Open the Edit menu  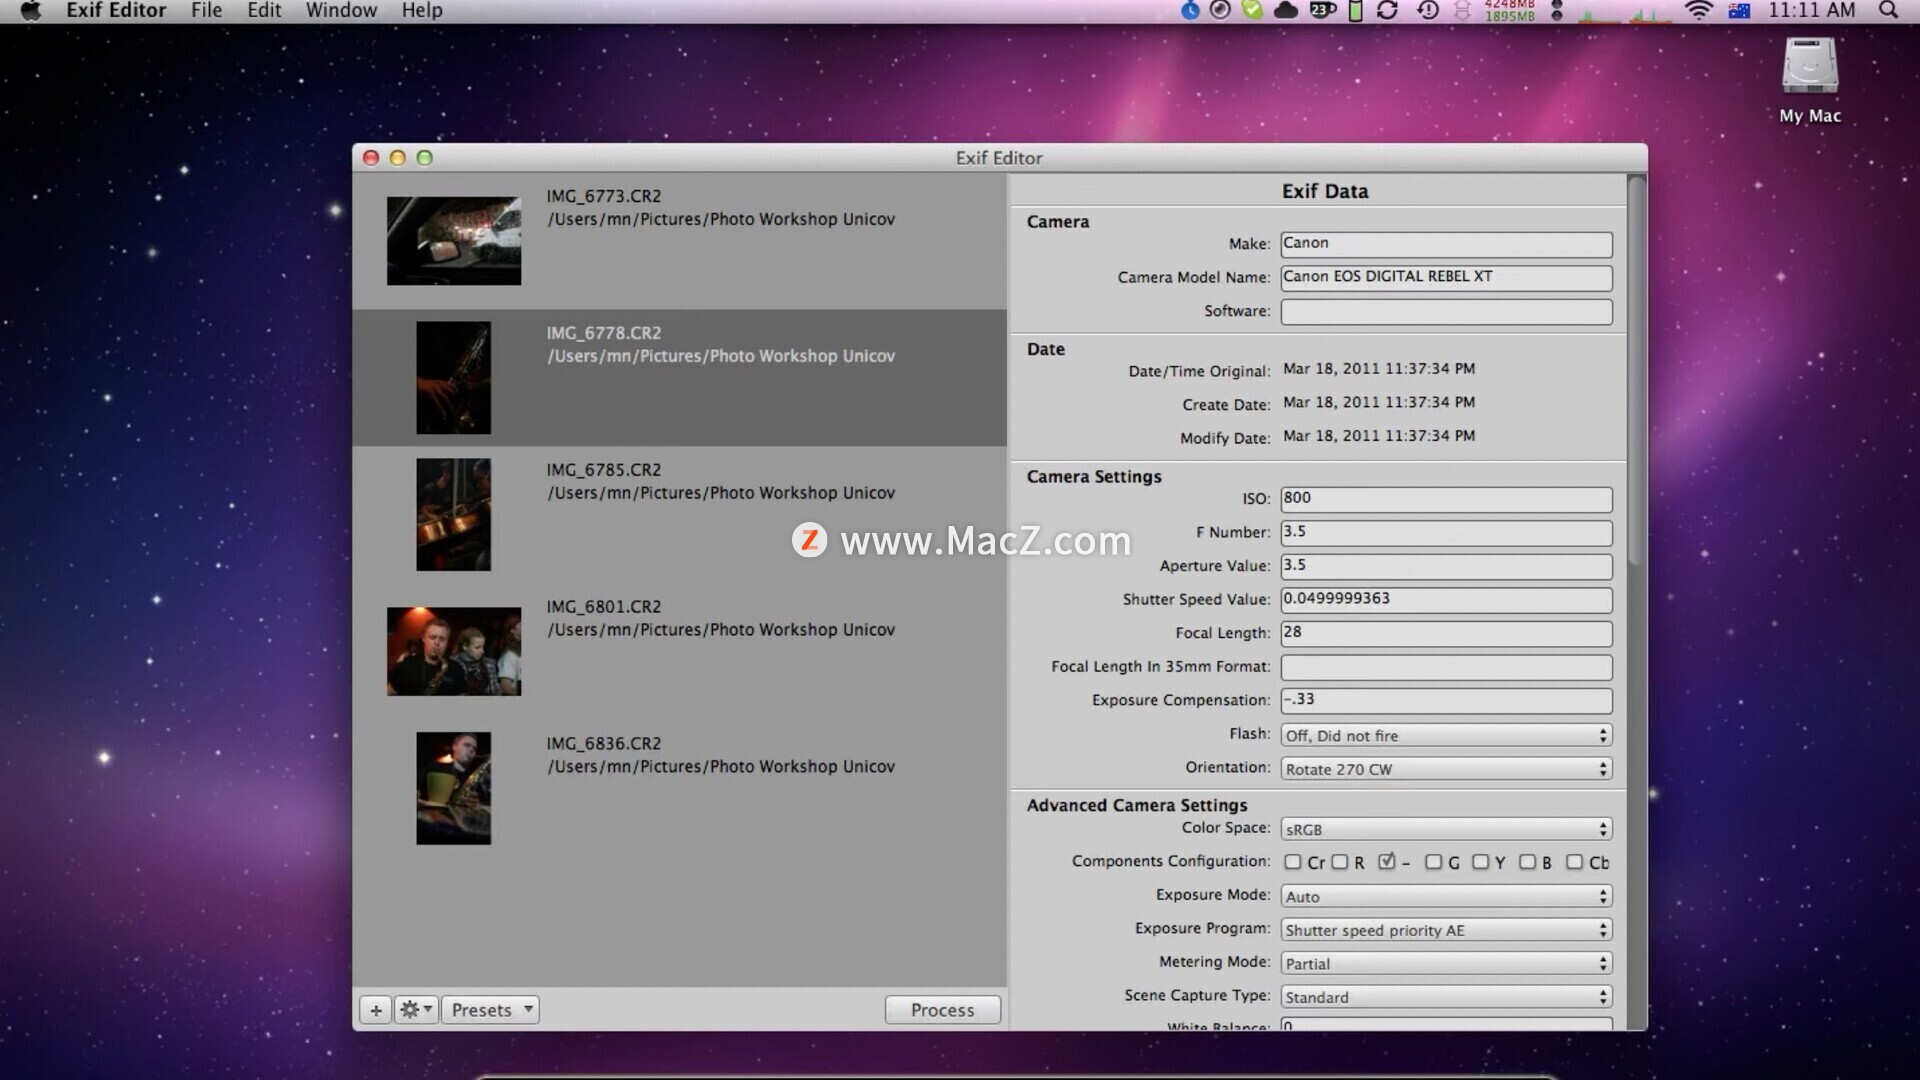click(264, 11)
